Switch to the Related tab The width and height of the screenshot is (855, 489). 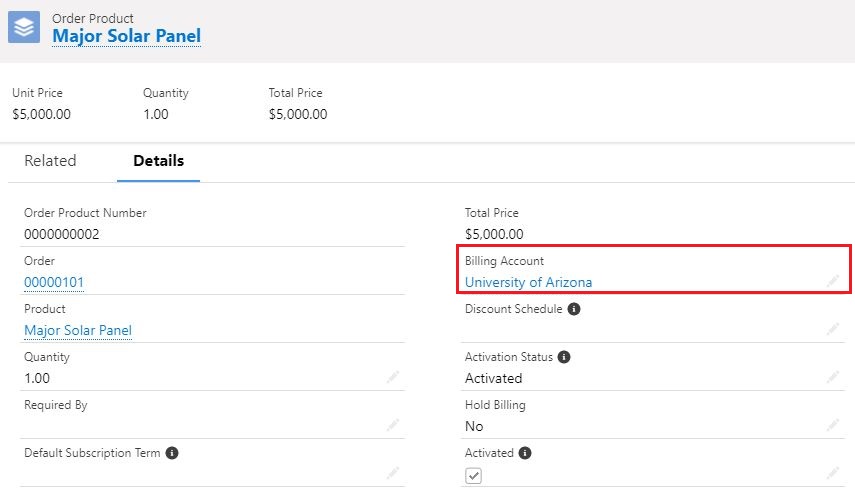coord(50,161)
